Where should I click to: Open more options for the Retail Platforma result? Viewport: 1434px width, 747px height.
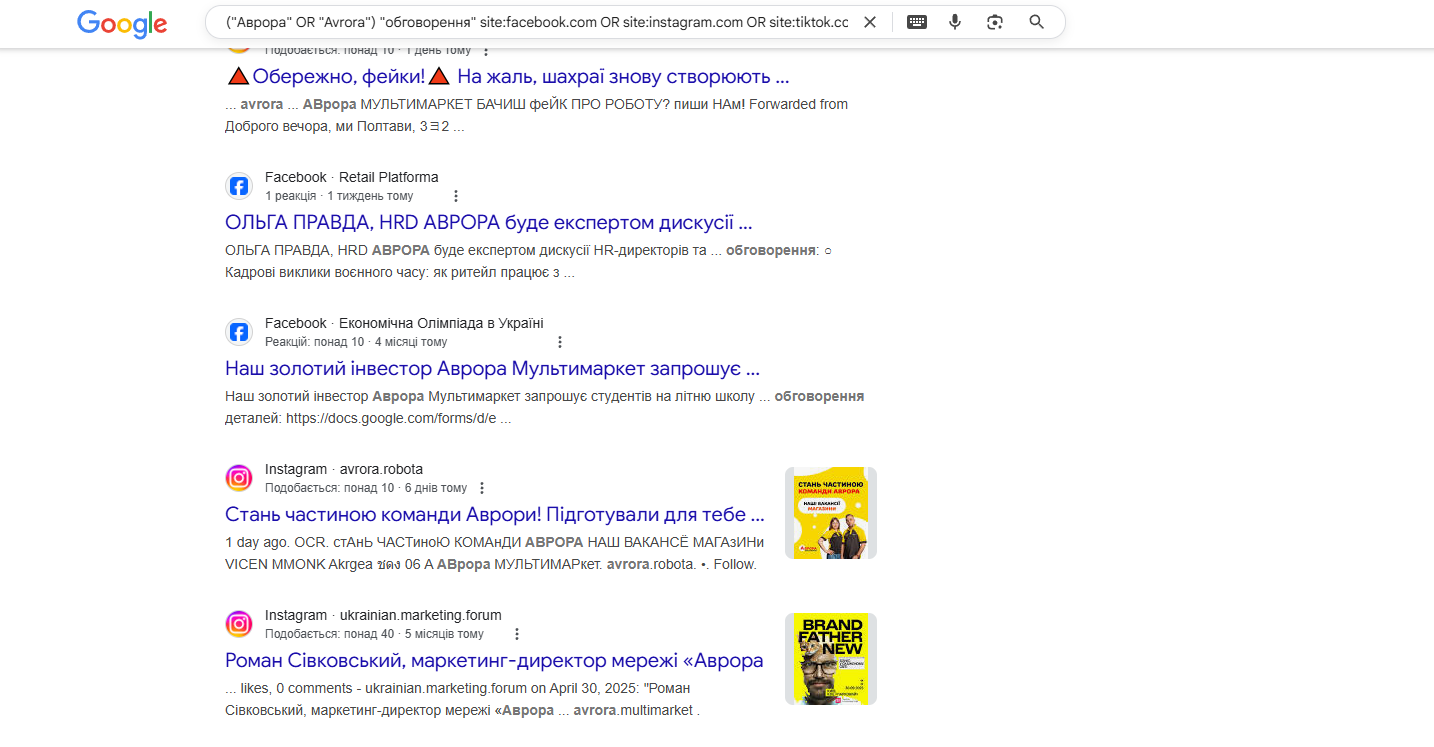pos(456,196)
